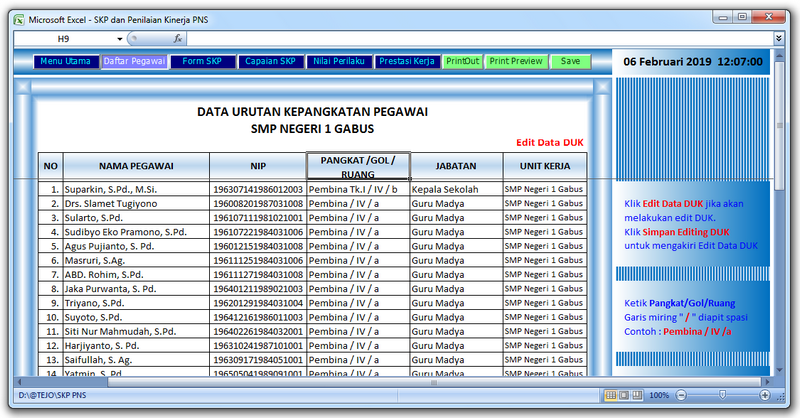Open the Form SKP page

click(x=202, y=61)
